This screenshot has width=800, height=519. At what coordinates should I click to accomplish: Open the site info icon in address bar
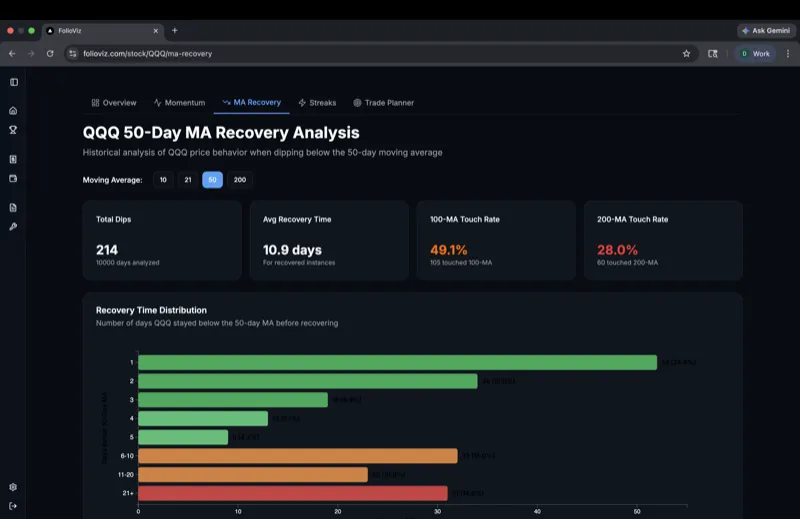click(73, 54)
